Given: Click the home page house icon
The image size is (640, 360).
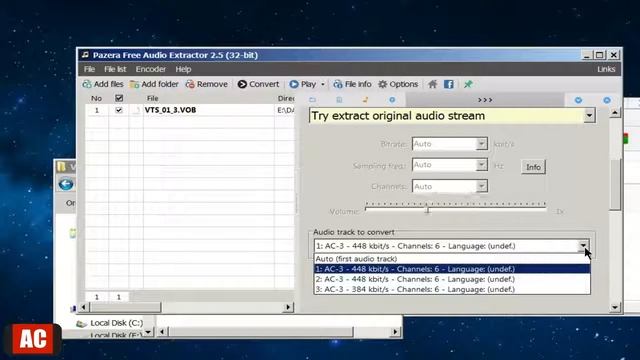Looking at the screenshot, I should [x=432, y=84].
